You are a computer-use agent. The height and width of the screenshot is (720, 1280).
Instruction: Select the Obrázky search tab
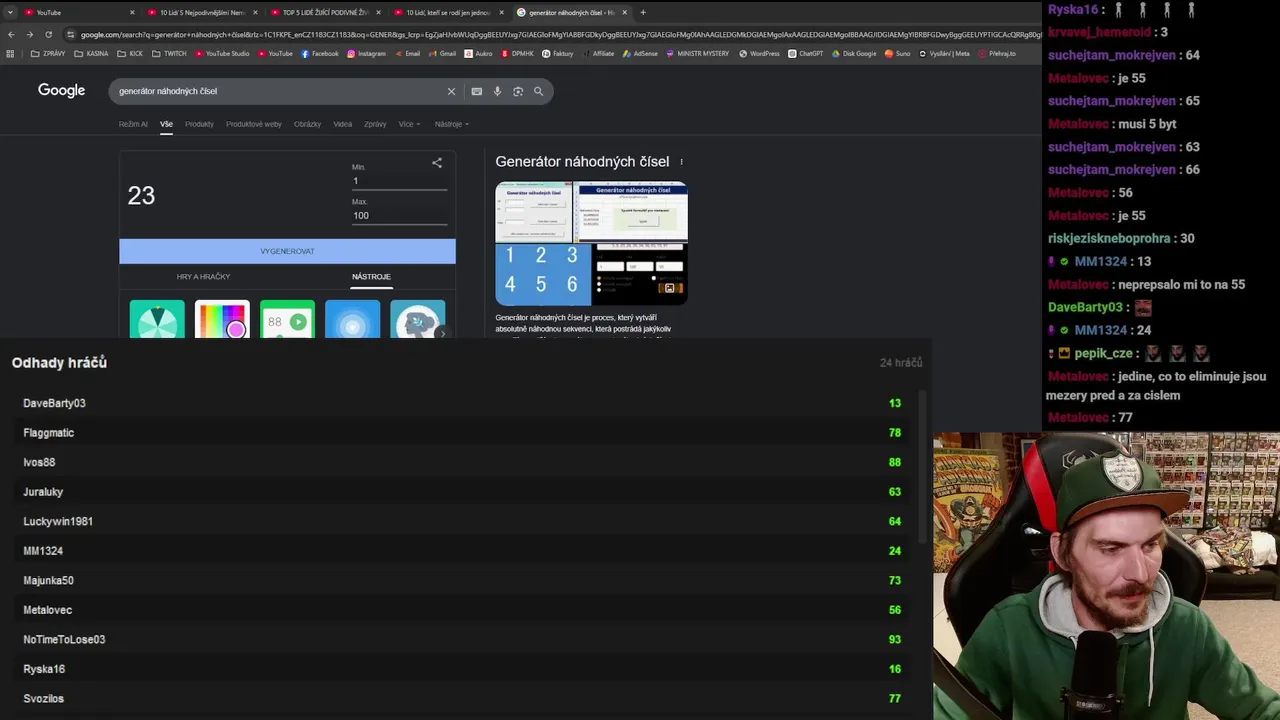[307, 124]
